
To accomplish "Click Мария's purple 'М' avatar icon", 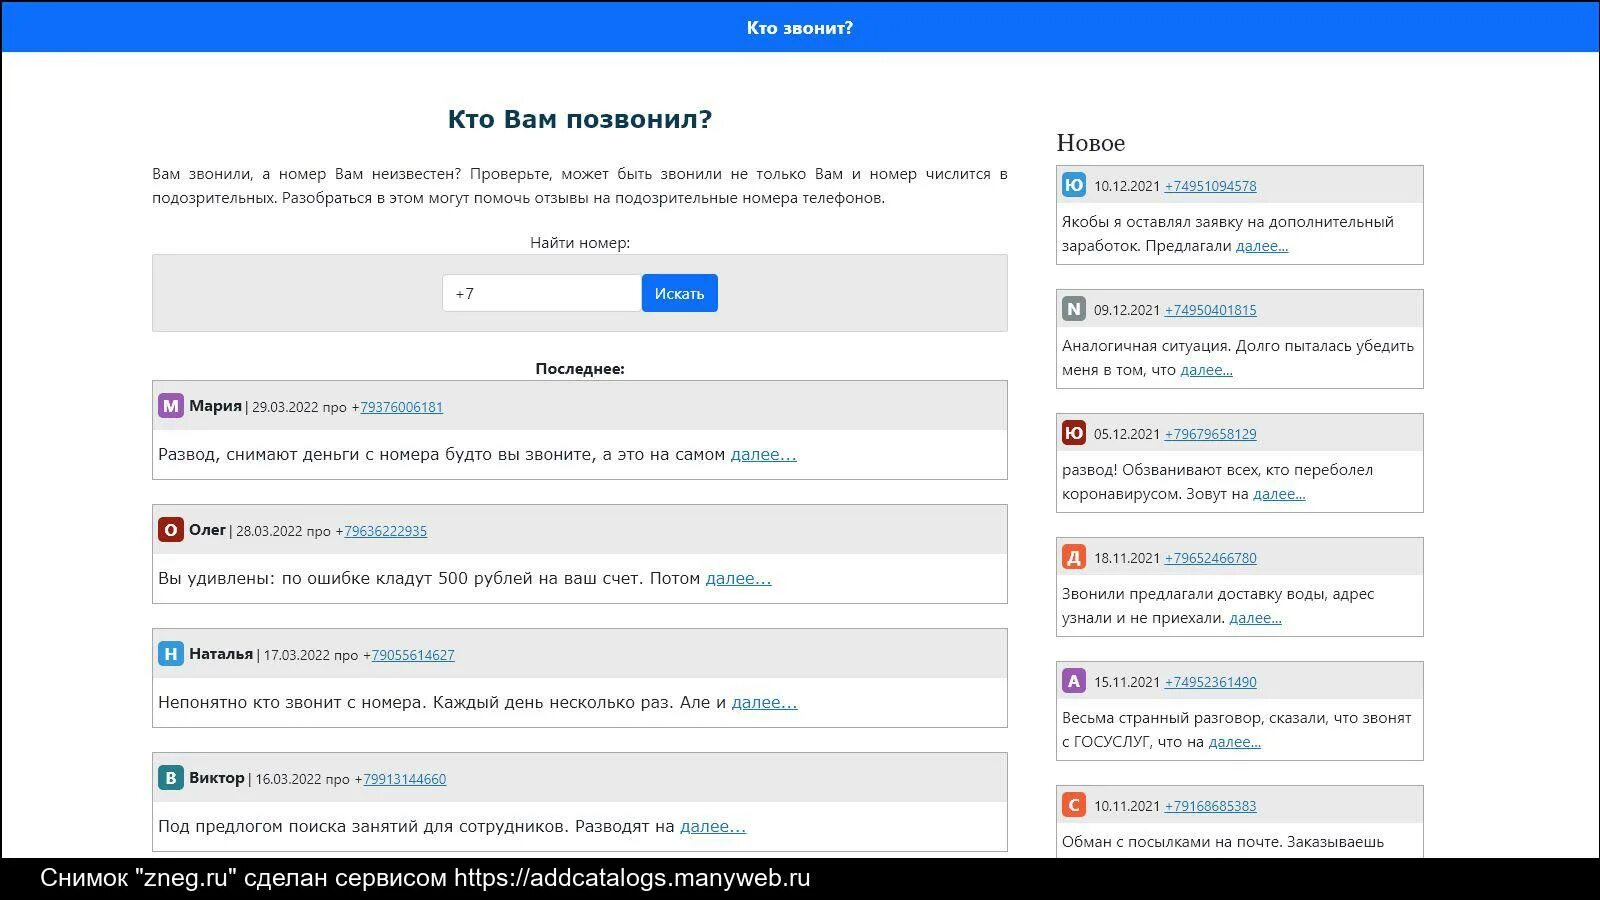I will [x=171, y=406].
